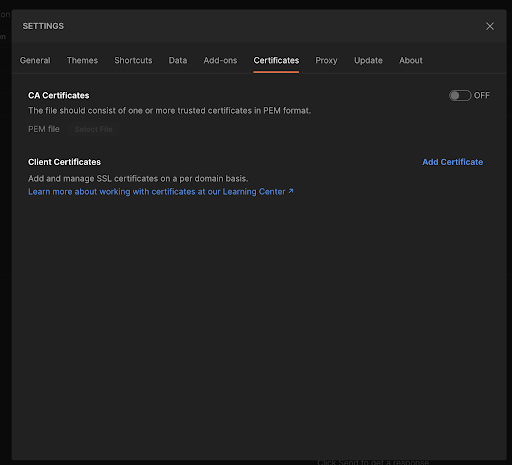Viewport: 512px width, 465px height.
Task: Click the SSL certificates per domain description
Action: coord(138,179)
